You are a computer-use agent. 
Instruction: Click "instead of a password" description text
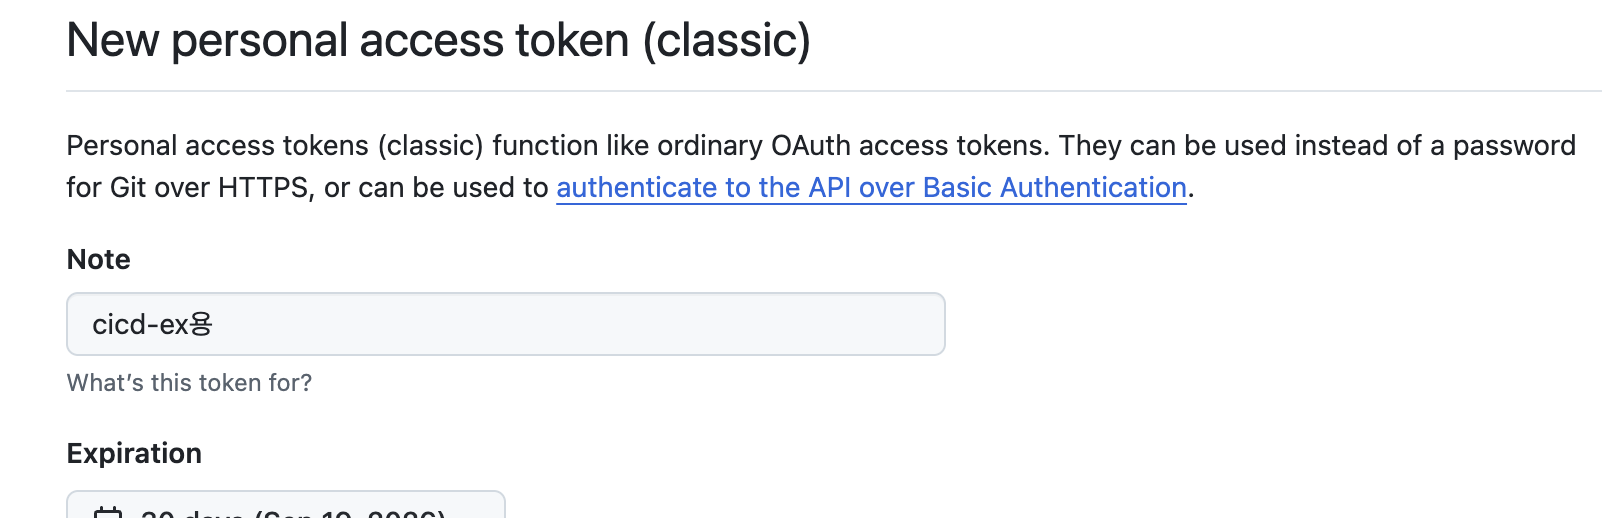[x=1435, y=146]
